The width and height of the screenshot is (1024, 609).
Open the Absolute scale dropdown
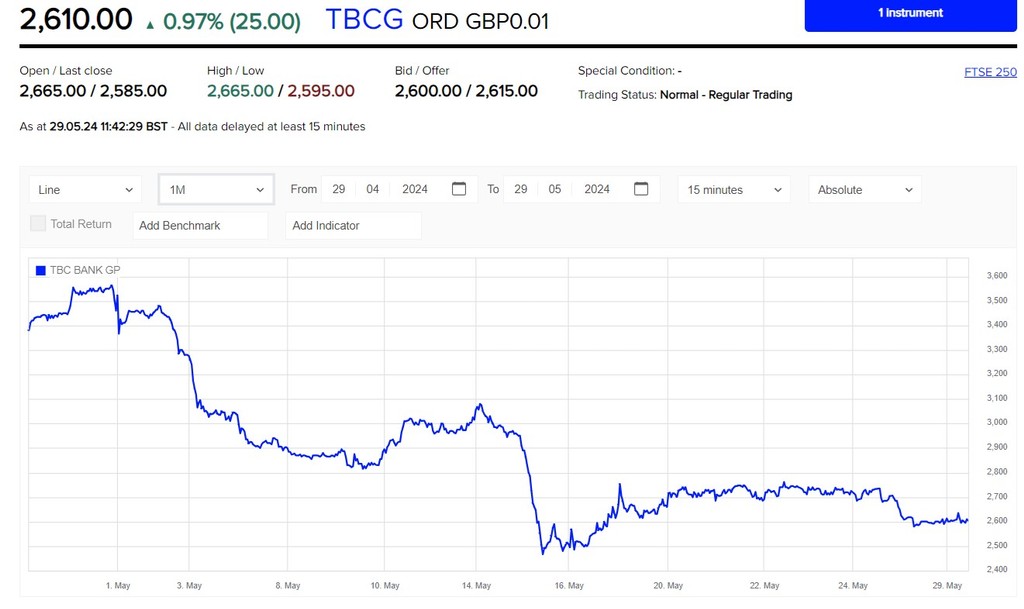tap(864, 190)
